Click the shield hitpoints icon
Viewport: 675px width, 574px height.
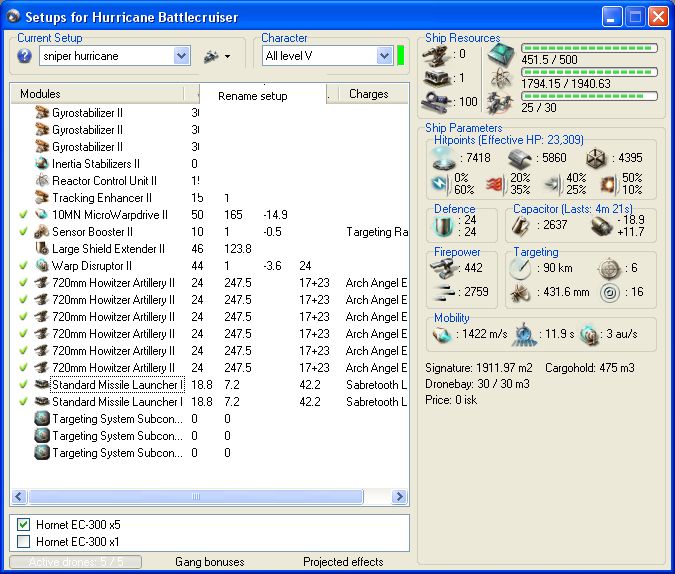[444, 158]
